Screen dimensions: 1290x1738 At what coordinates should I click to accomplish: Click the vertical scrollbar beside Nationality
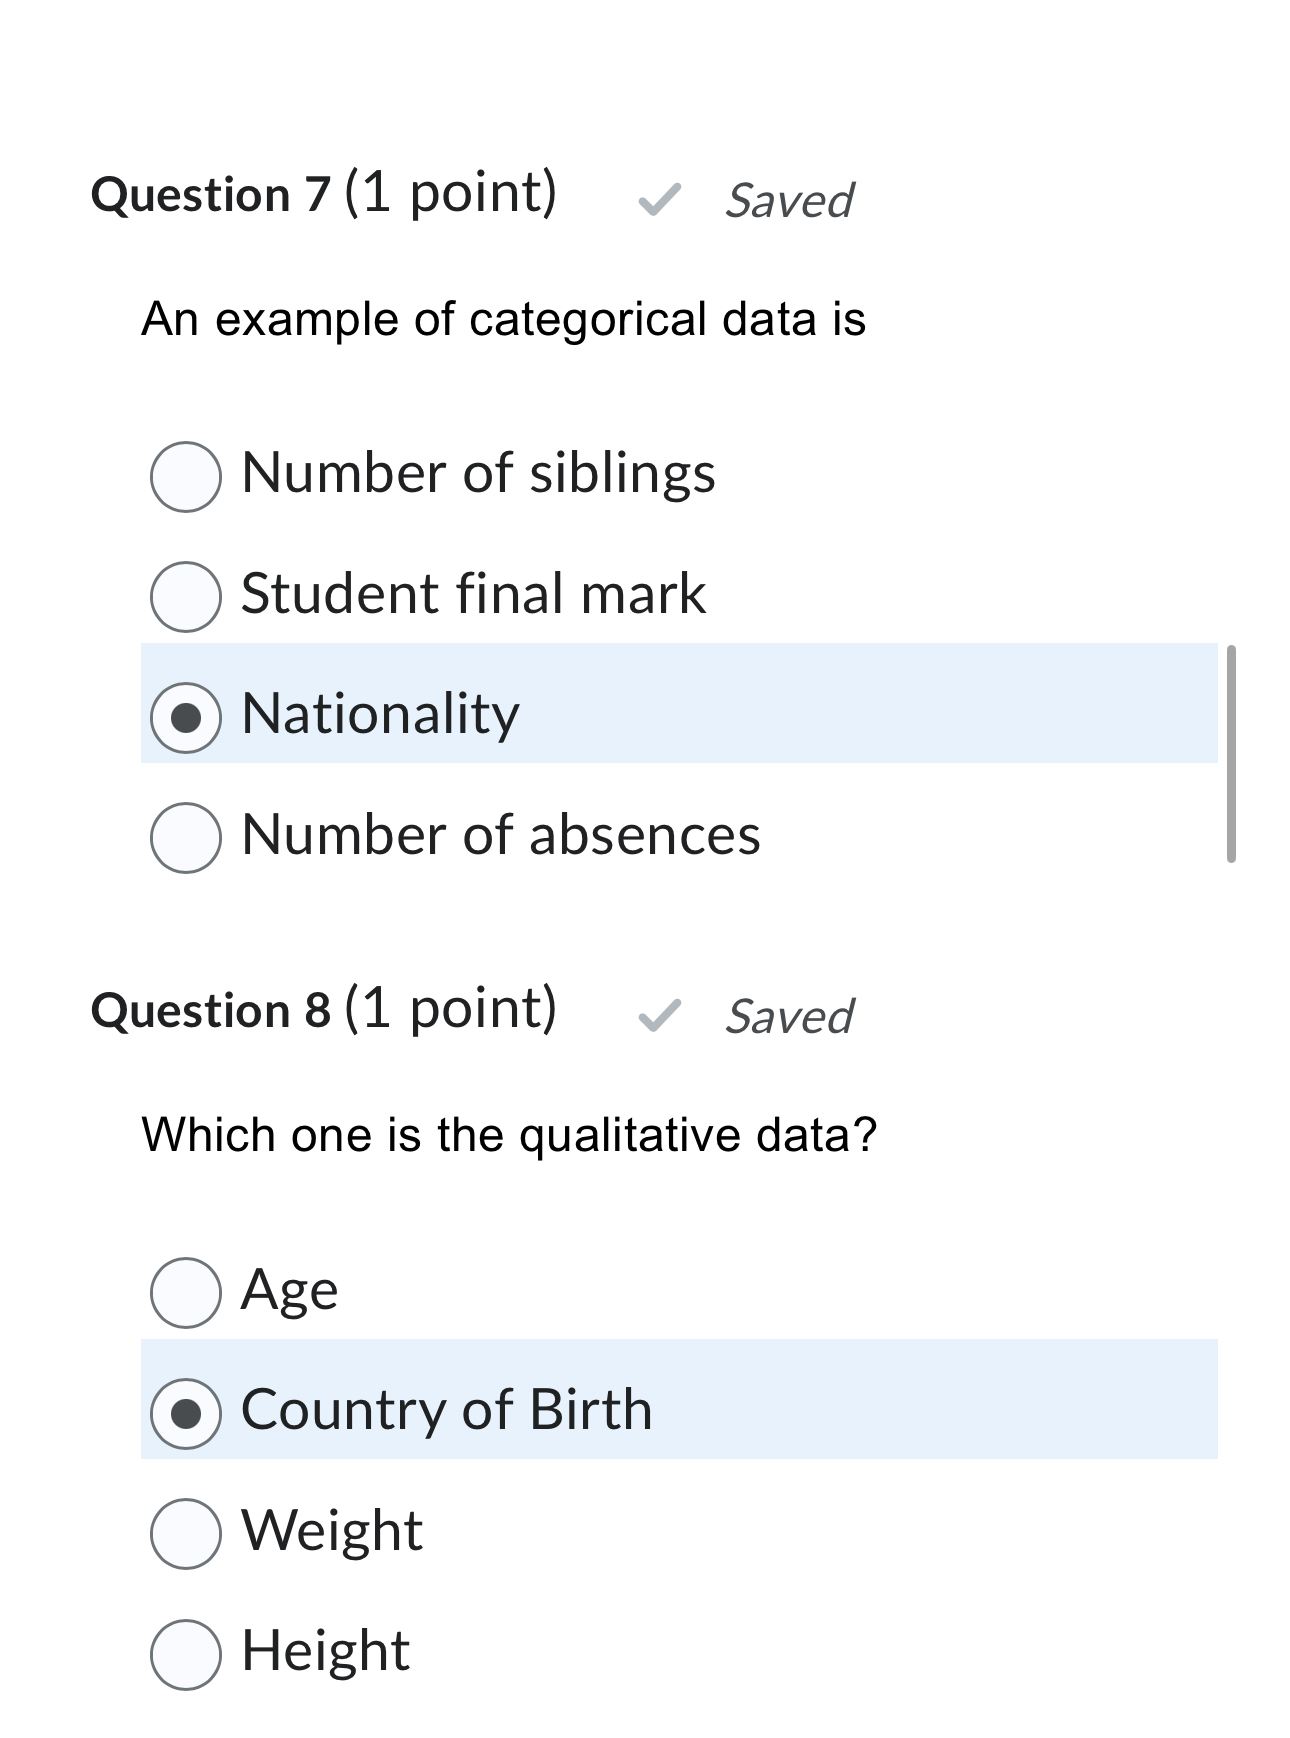coord(1231,754)
